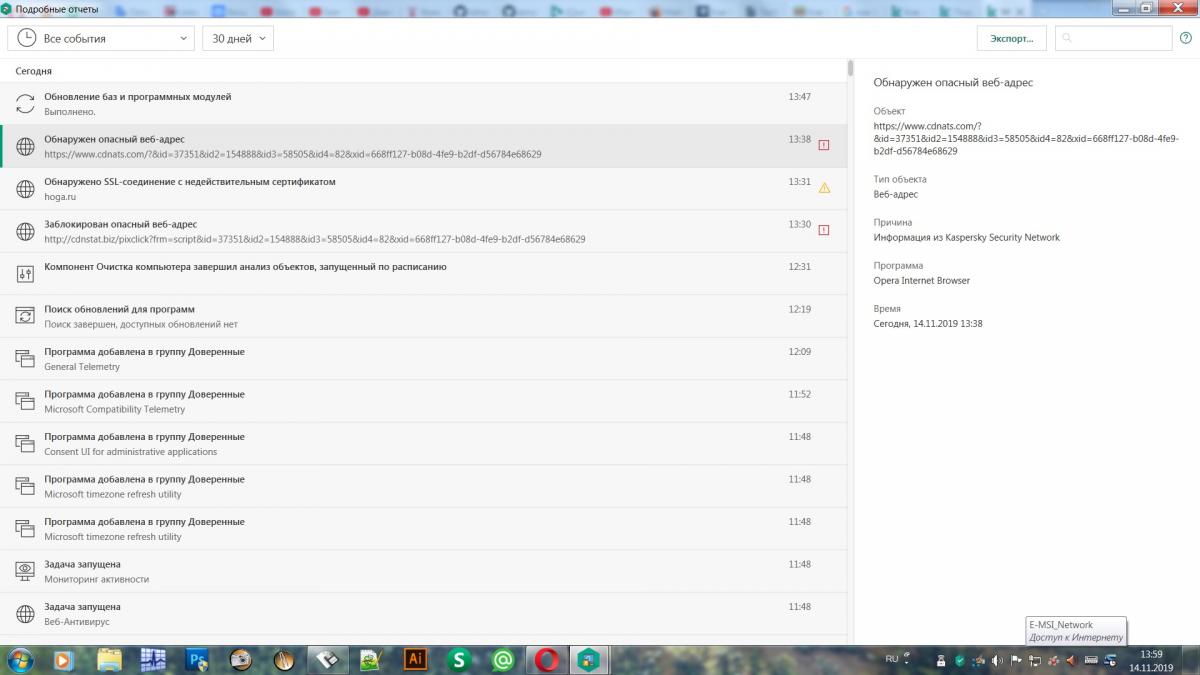
Task: Click the 'Экспорт...' button
Action: [1012, 38]
